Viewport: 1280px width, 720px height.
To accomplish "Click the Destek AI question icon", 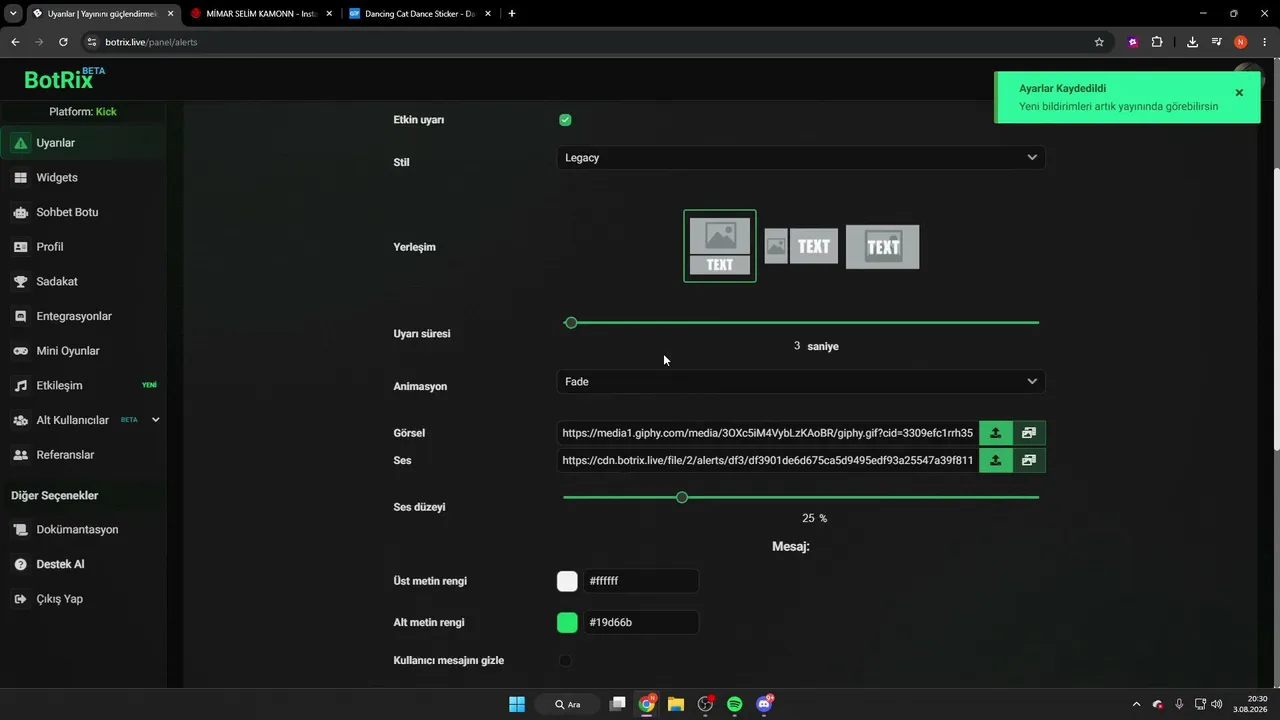I will pyautogui.click(x=20, y=564).
